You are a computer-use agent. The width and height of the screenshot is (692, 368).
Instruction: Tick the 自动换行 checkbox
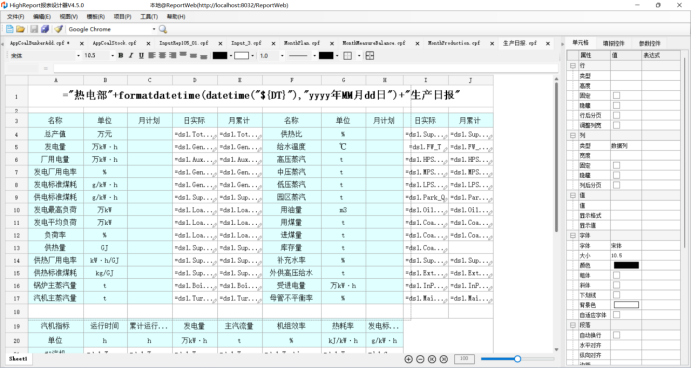(617, 335)
